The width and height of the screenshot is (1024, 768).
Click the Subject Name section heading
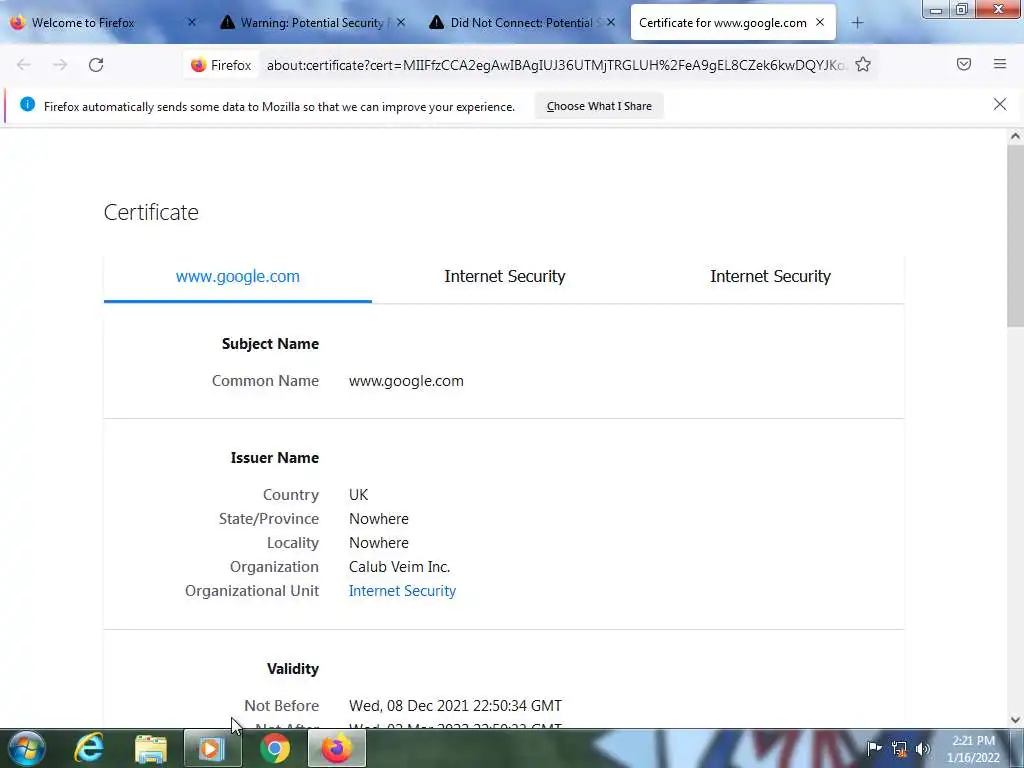[x=270, y=344]
